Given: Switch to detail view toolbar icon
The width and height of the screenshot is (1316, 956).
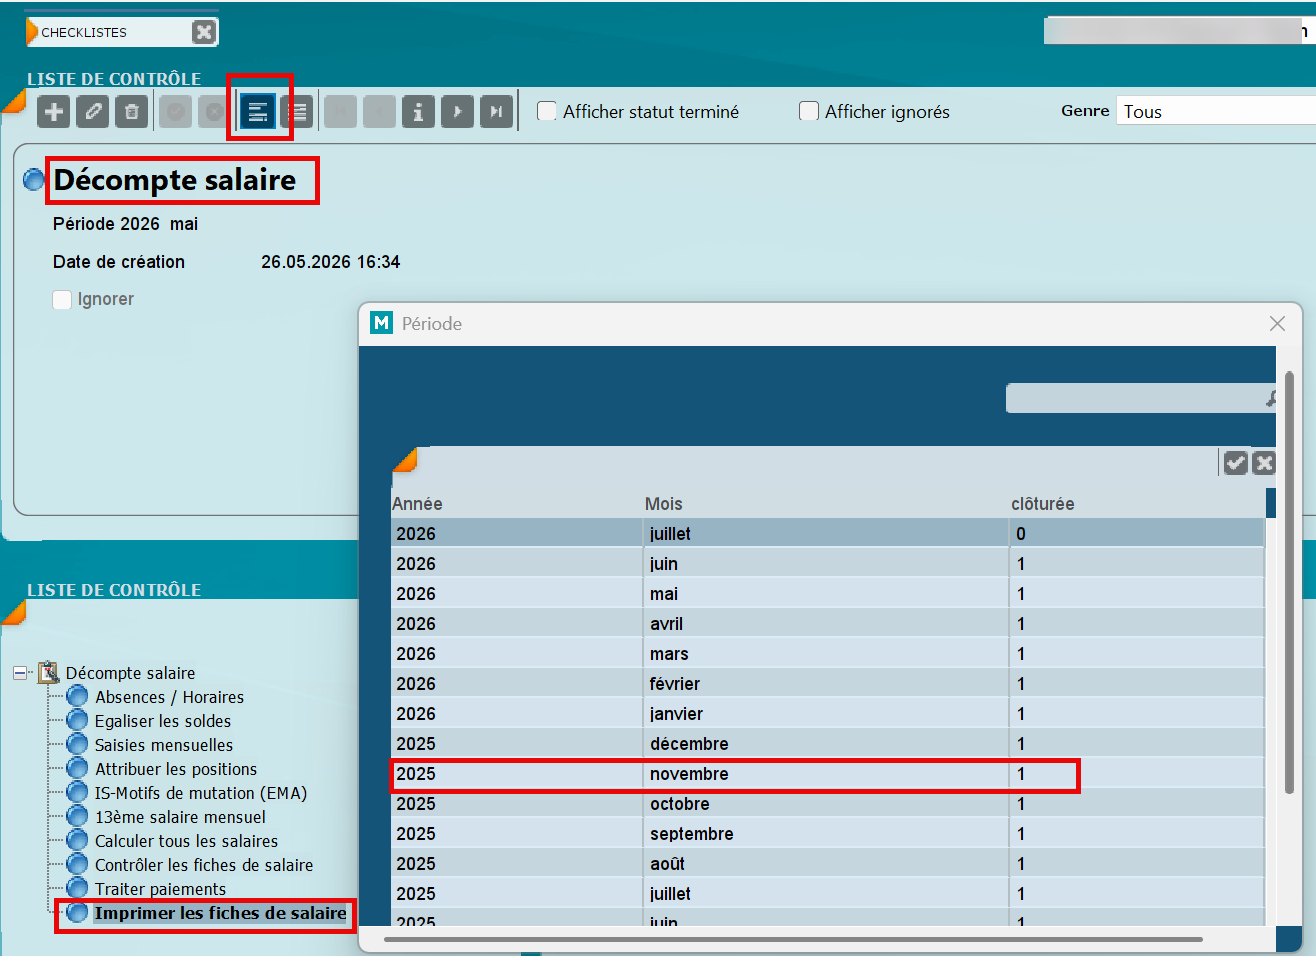Looking at the screenshot, I should 258,112.
